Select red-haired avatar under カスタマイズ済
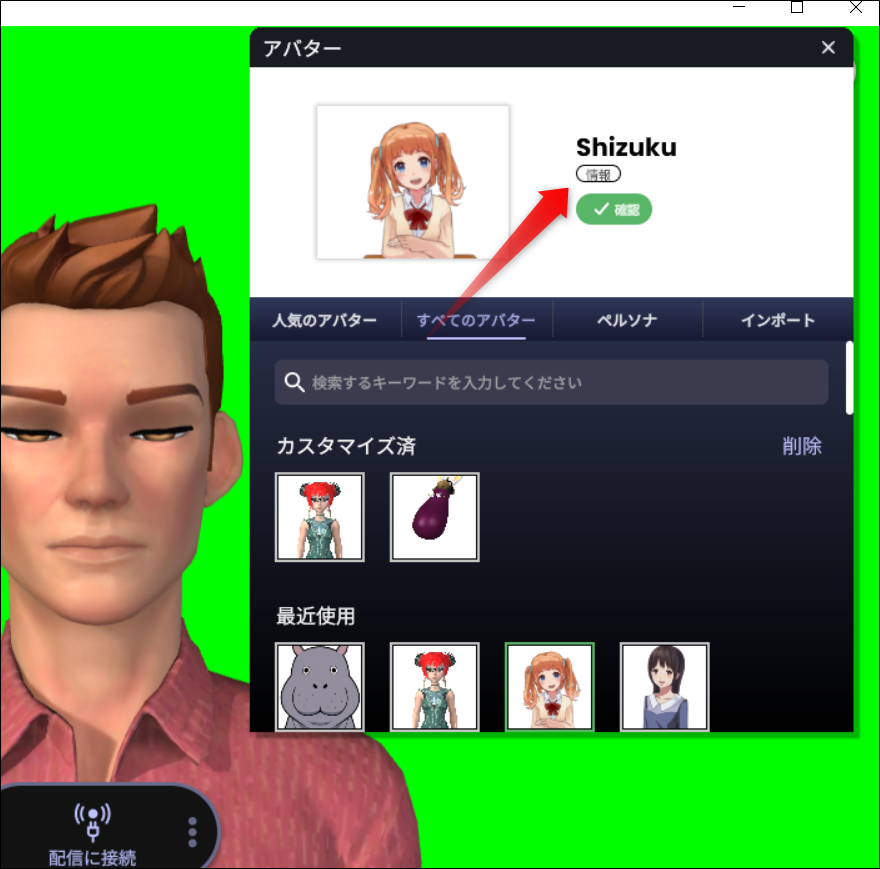 319,517
